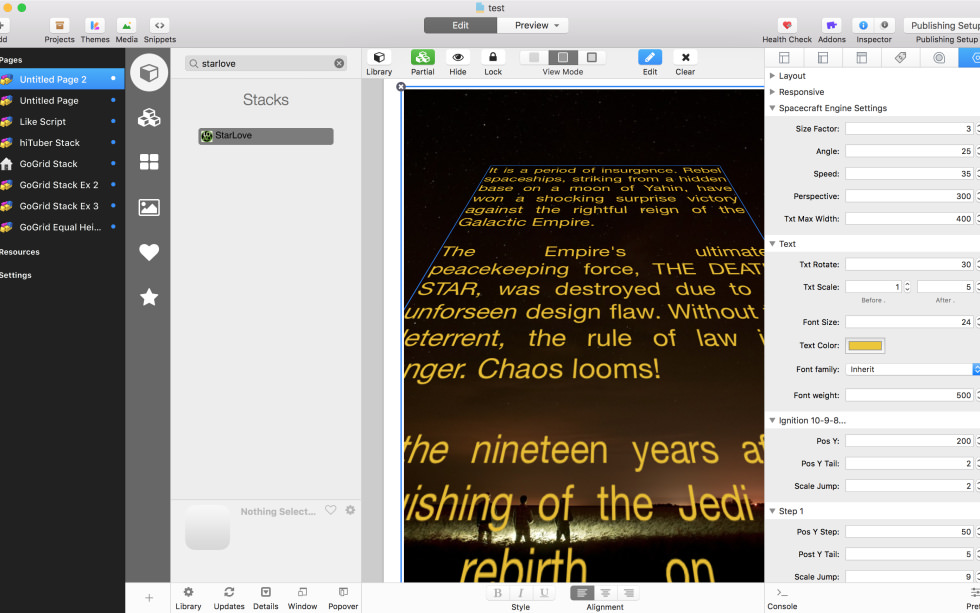This screenshot has width=980, height=613.
Task: Toggle the Lock padlock icon
Action: point(492,57)
